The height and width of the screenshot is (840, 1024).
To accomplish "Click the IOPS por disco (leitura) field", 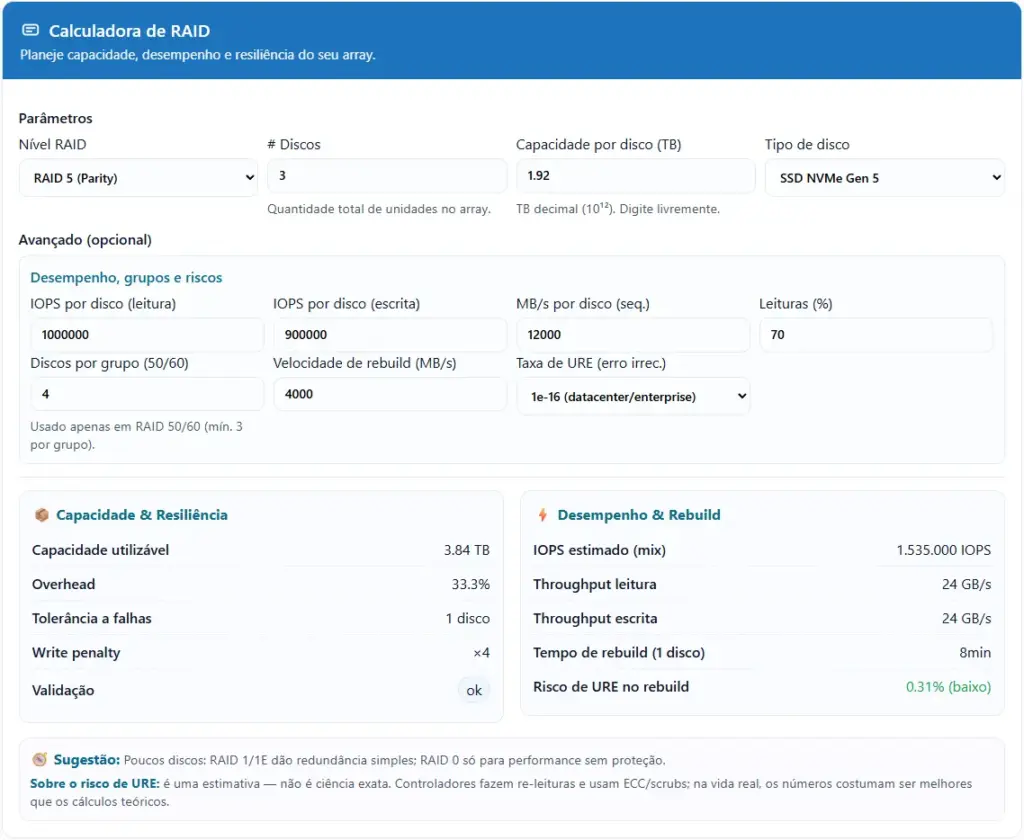I will pyautogui.click(x=147, y=334).
